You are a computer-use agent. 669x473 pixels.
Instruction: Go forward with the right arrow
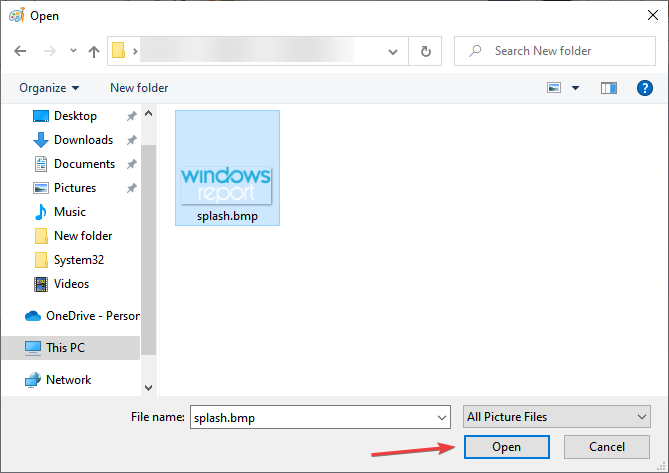[50, 51]
